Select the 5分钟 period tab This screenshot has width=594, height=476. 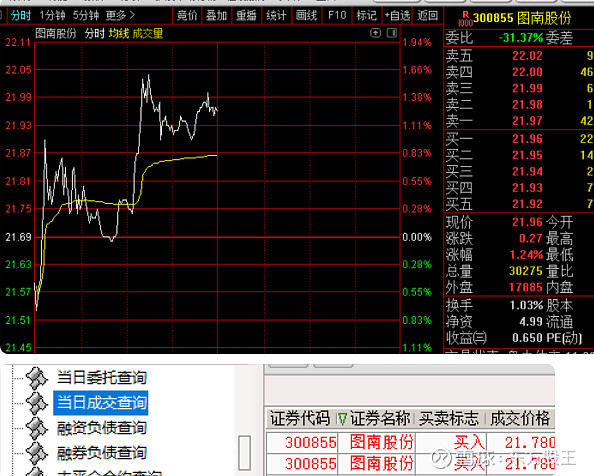(86, 16)
